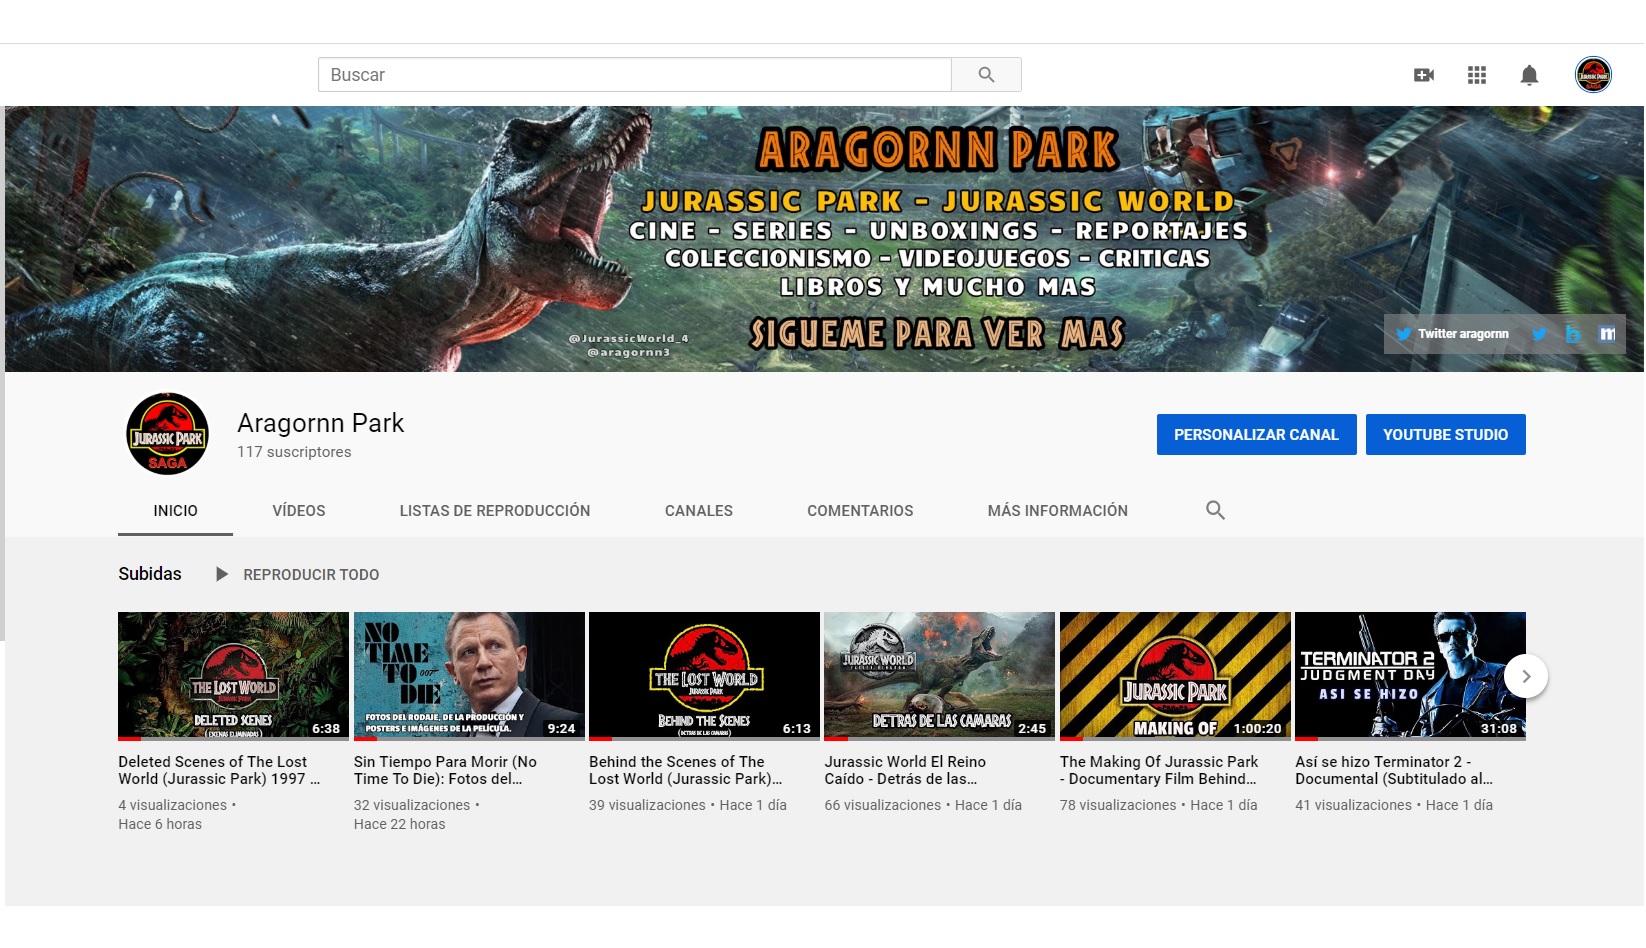Open YouTube Studio button
1646x948 pixels.
1445,435
